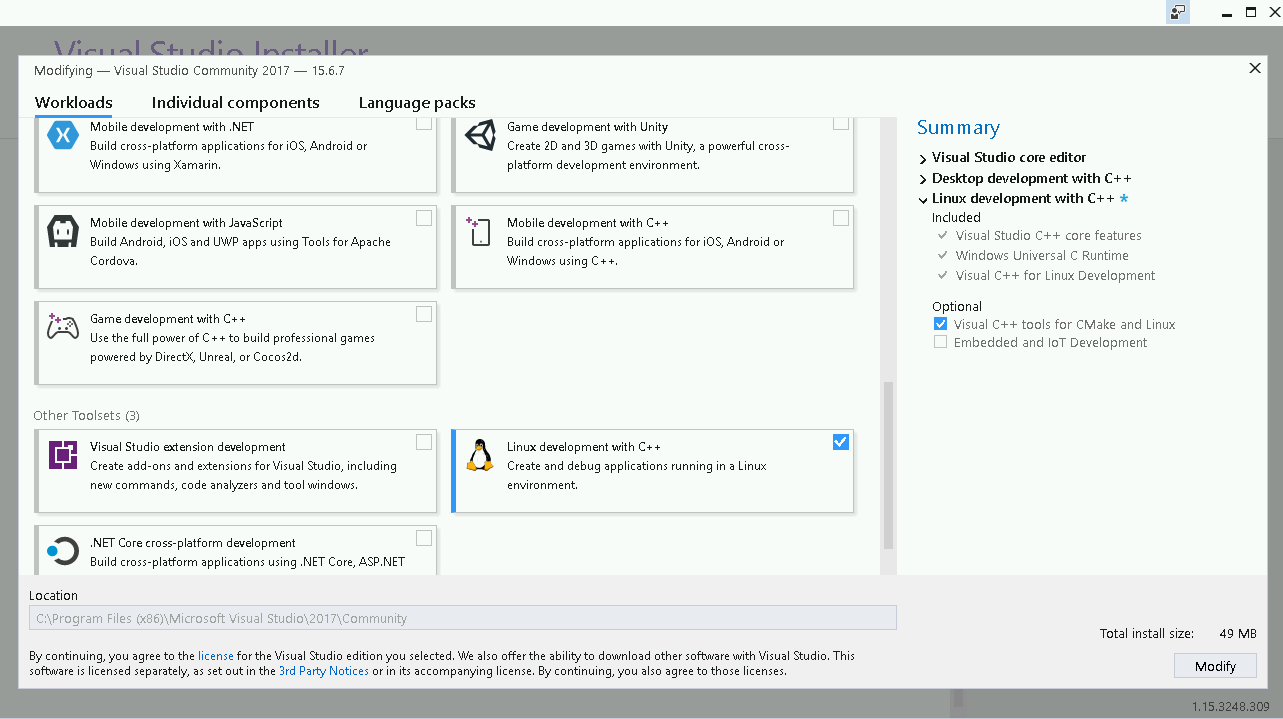
Task: Click the Included section label
Action: click(x=956, y=218)
